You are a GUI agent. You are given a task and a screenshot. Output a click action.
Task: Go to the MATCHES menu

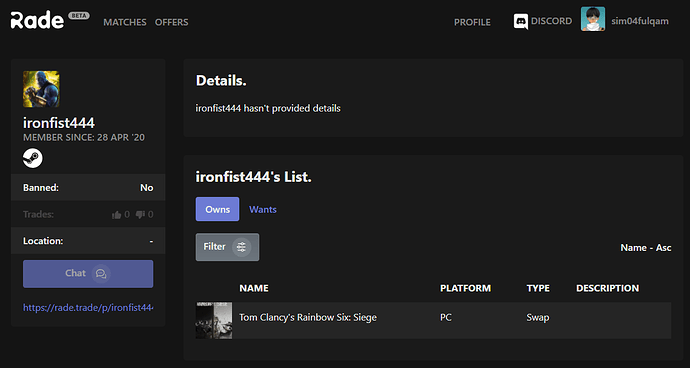(x=125, y=22)
